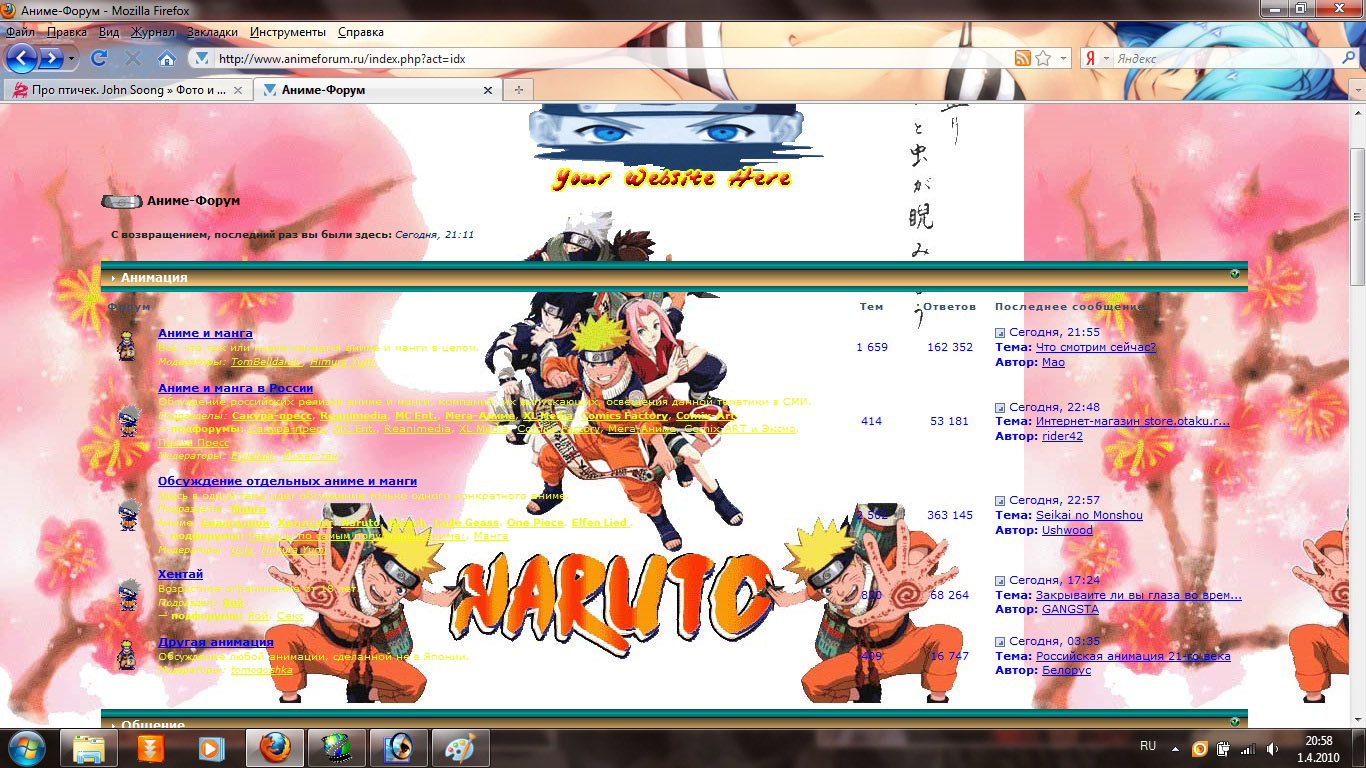Switch to Про птичек John Soong tab

click(128, 90)
